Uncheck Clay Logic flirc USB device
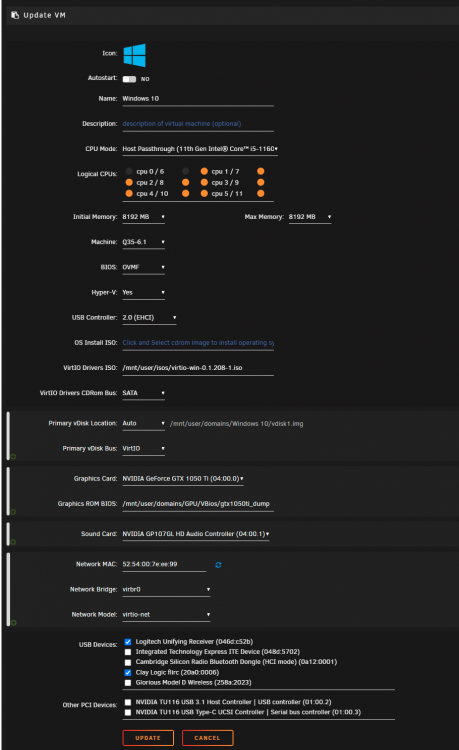This screenshot has width=459, height=750. tap(128, 673)
